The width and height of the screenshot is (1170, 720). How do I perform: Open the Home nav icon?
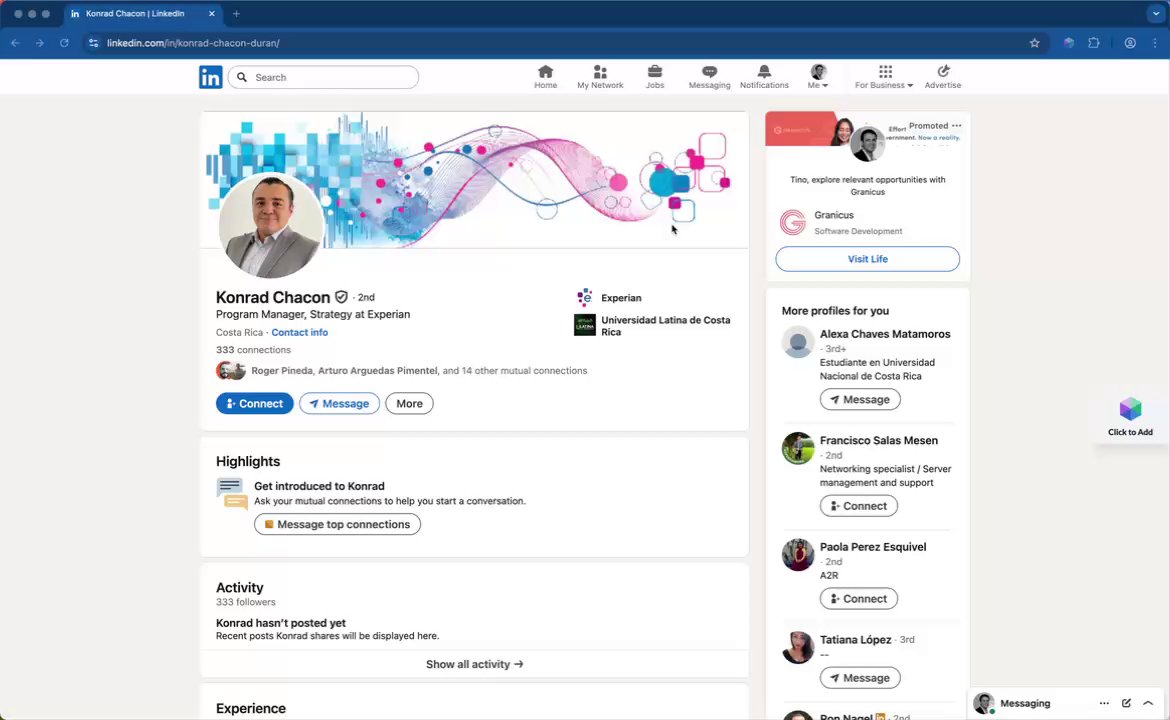(545, 77)
